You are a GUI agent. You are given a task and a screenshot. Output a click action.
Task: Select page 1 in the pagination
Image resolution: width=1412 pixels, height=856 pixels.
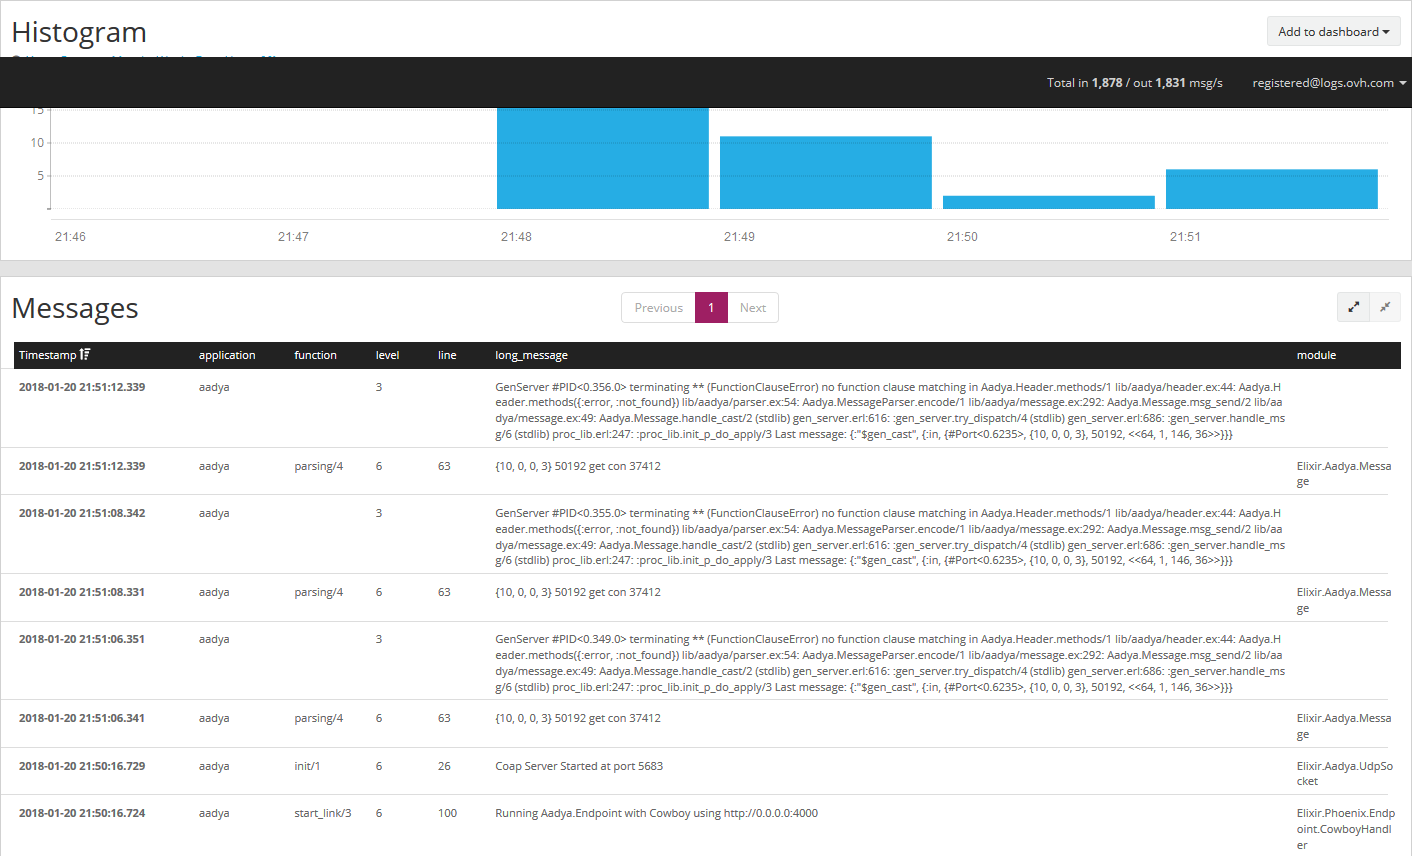pos(711,308)
